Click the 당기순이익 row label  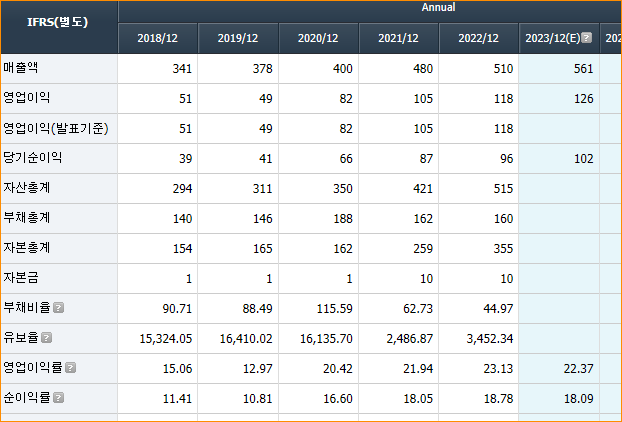[x=33, y=158]
